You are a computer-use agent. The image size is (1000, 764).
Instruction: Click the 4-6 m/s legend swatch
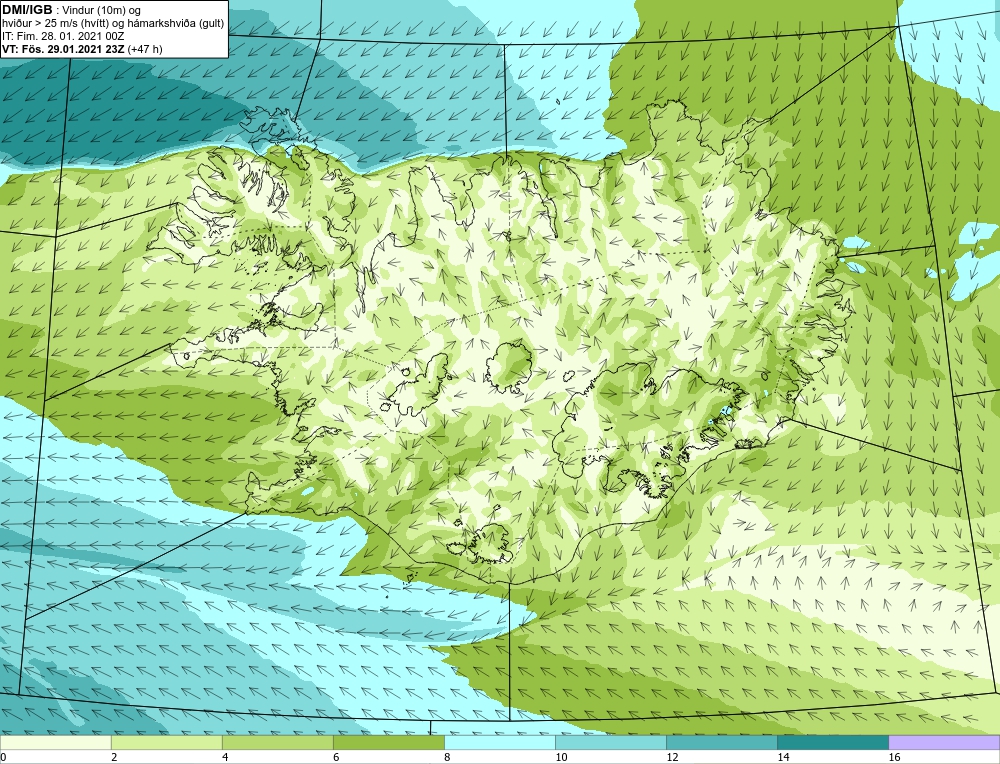coord(278,742)
